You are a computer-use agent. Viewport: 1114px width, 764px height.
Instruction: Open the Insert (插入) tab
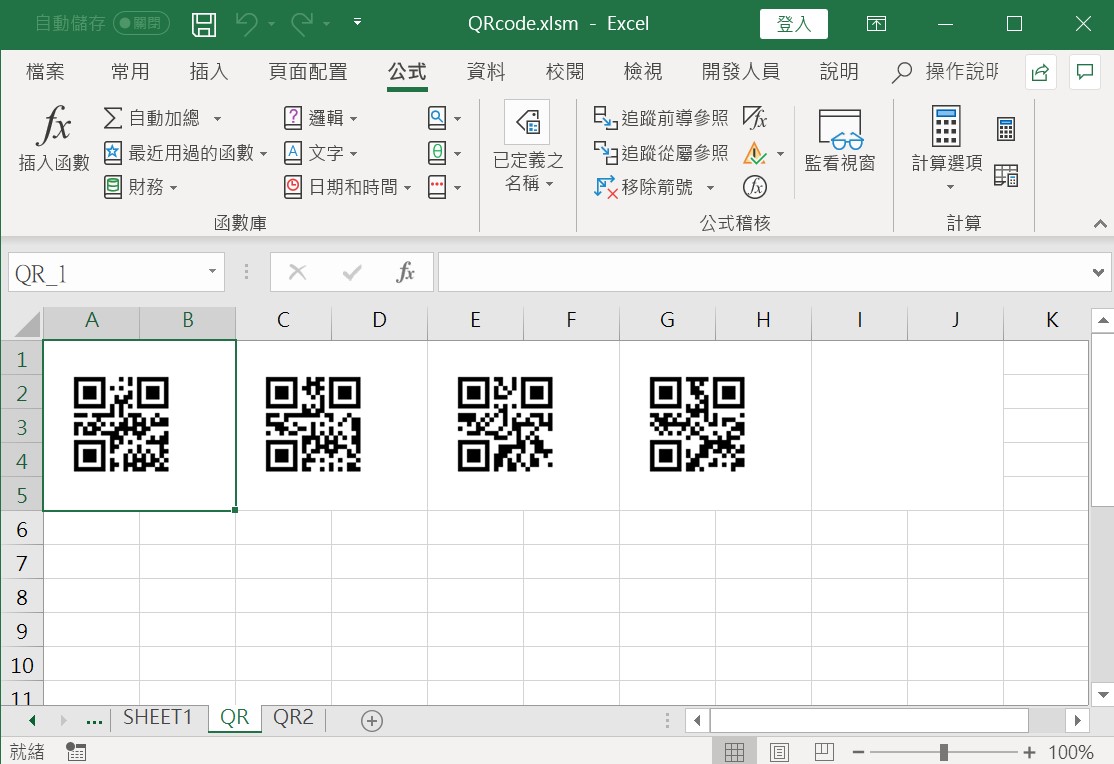pyautogui.click(x=209, y=71)
